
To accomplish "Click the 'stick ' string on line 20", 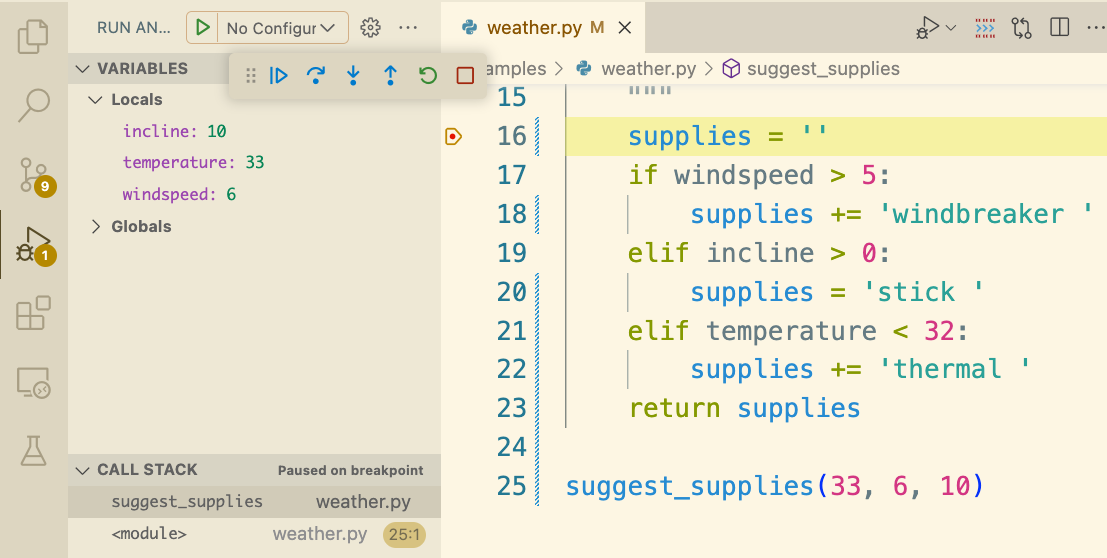I will (x=925, y=292).
